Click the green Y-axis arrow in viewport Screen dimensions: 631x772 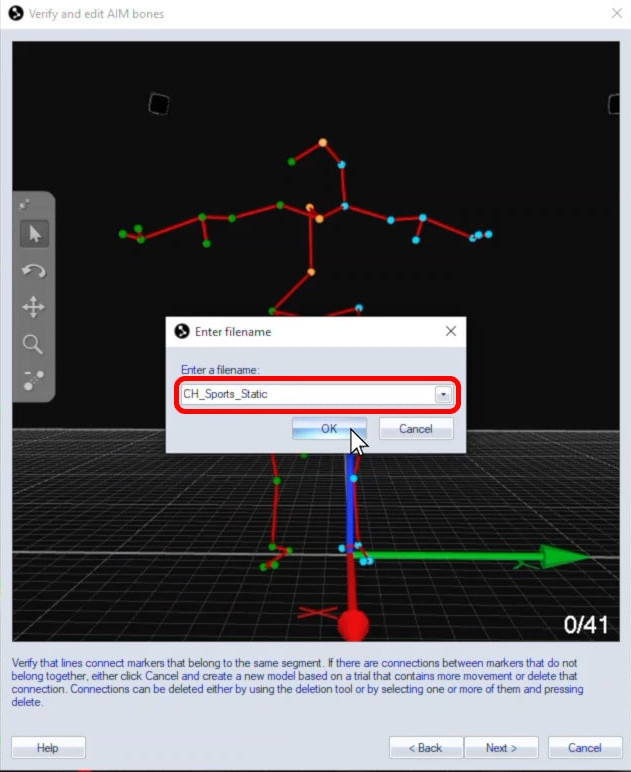pyautogui.click(x=550, y=556)
